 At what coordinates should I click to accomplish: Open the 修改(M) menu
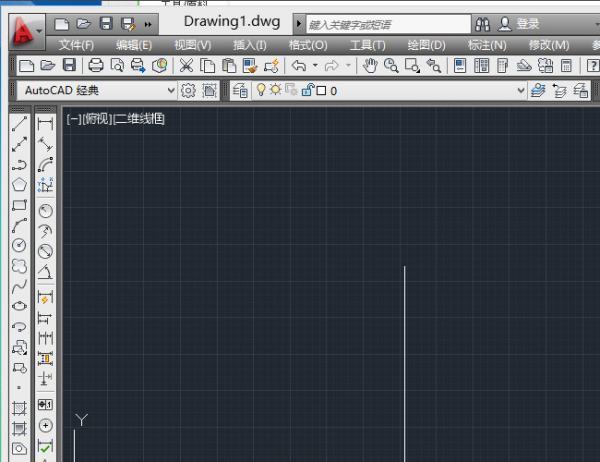pos(549,45)
